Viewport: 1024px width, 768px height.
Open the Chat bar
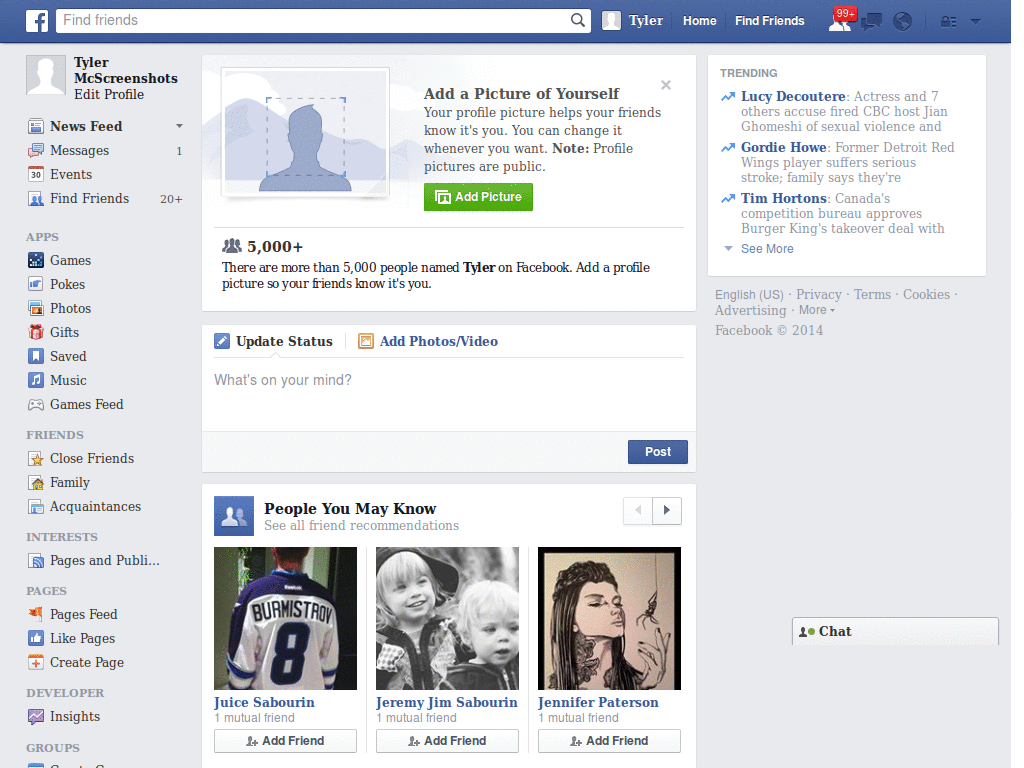(x=895, y=632)
